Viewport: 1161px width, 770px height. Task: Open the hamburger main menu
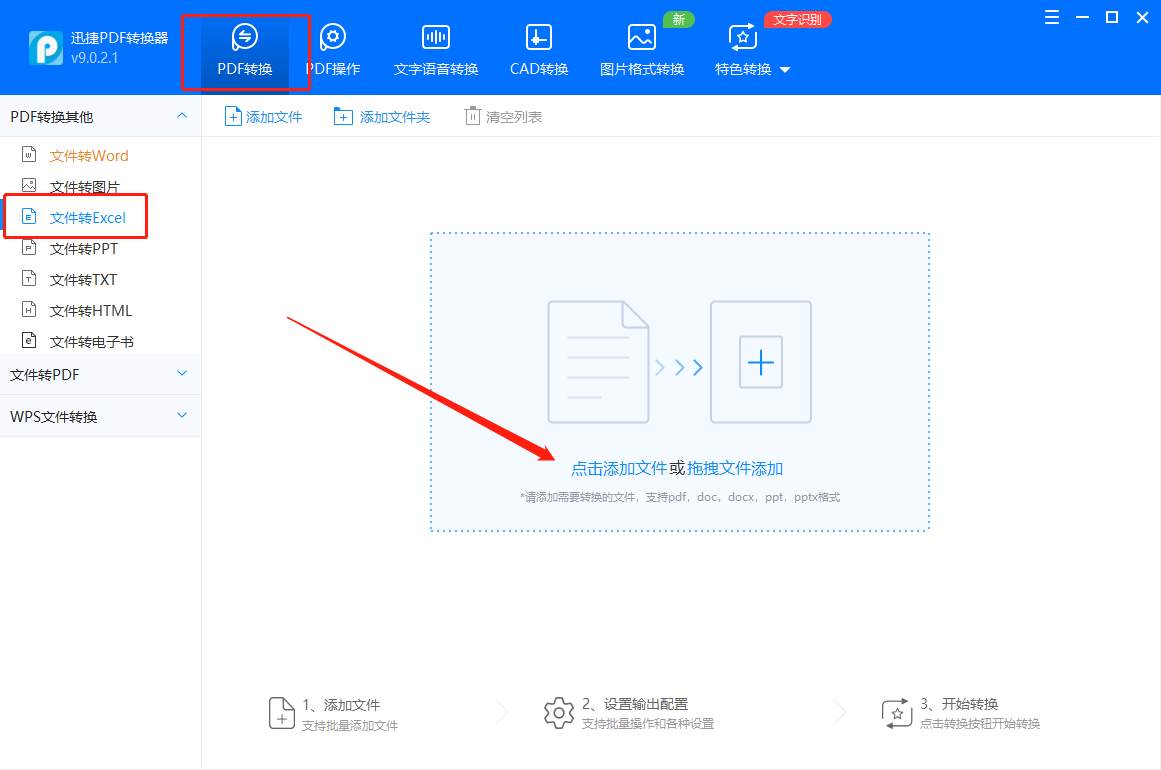click(x=1051, y=17)
